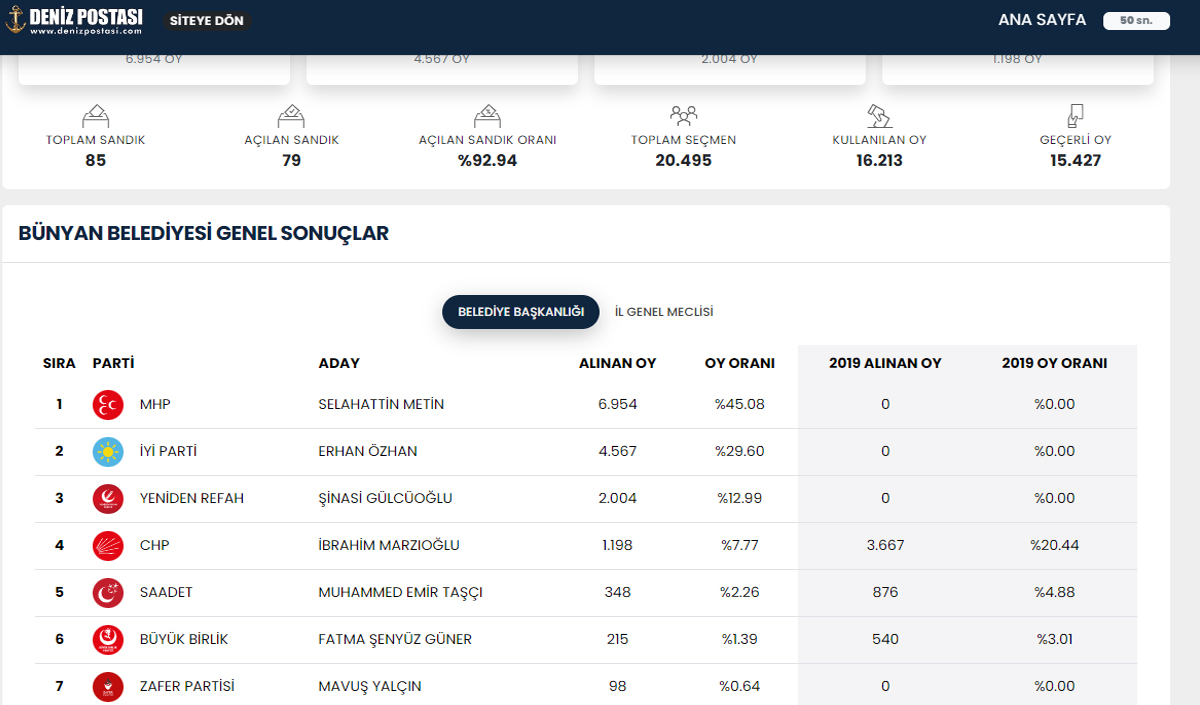The image size is (1200, 705).
Task: Click candidate name FATMA ŞENYÜZ GÜNER
Action: [395, 639]
